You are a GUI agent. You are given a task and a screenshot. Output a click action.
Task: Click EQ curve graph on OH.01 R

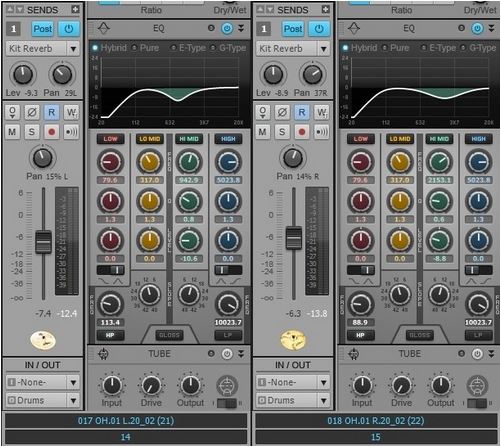pyautogui.click(x=419, y=89)
